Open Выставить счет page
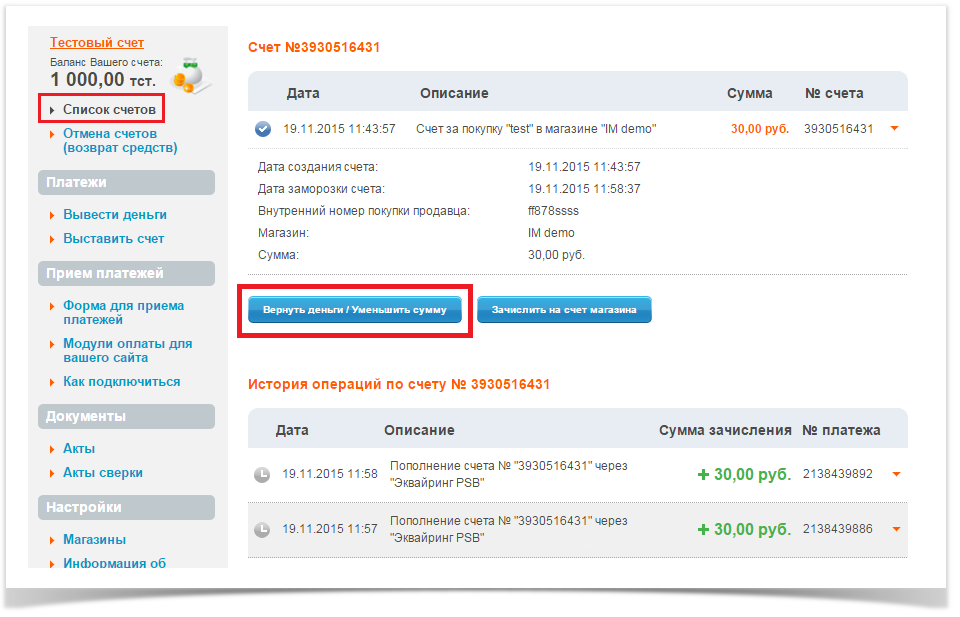Screen dimensions: 960x617 113,239
